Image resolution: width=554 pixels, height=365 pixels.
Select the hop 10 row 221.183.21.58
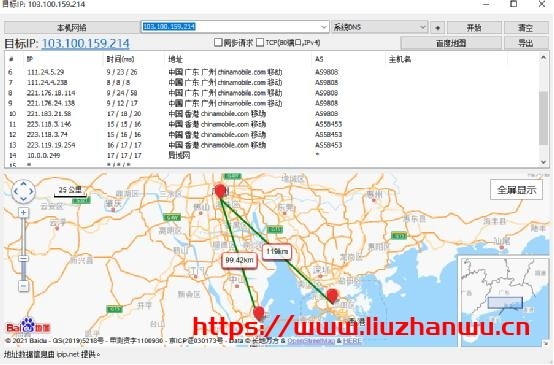(x=271, y=114)
